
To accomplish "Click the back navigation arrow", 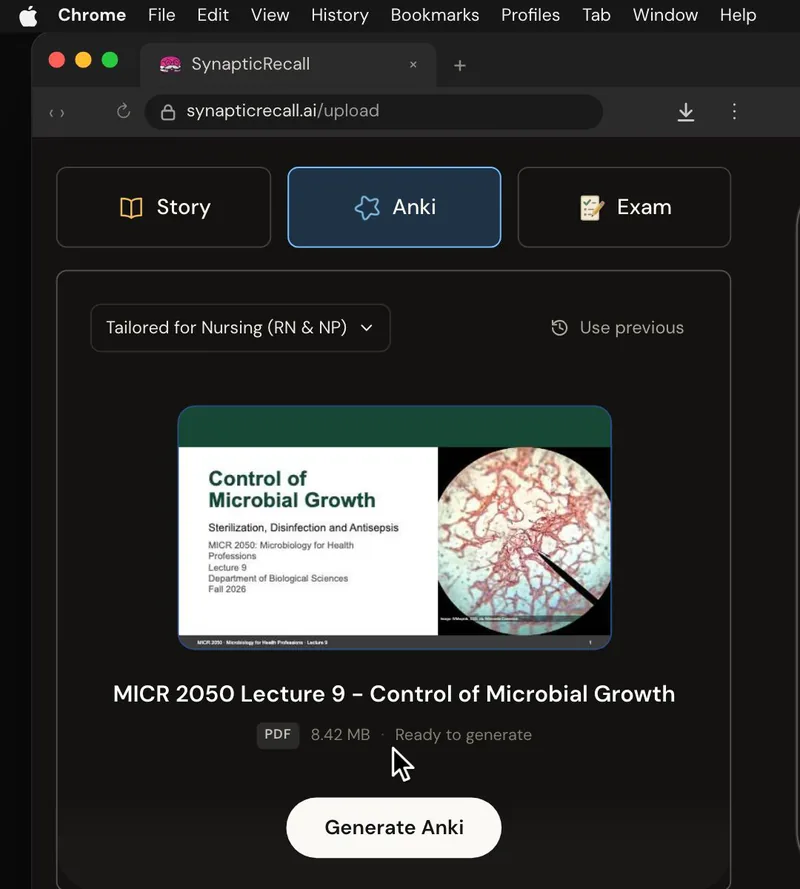I will (51, 113).
